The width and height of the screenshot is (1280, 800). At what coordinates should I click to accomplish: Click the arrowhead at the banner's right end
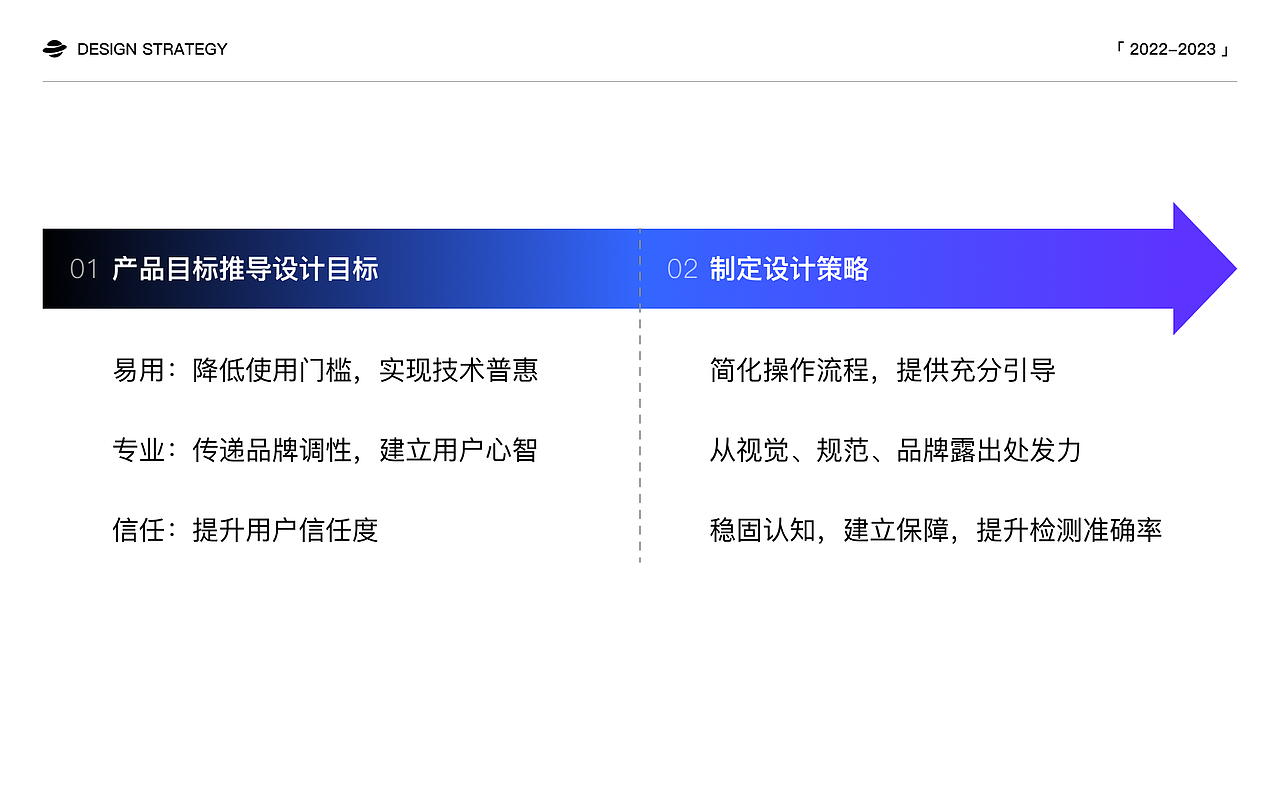pos(1200,268)
